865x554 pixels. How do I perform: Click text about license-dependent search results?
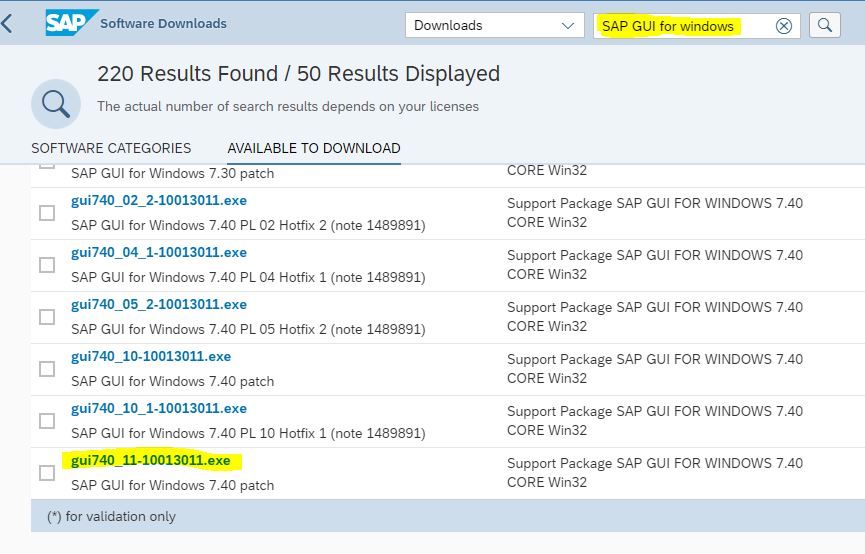pyautogui.click(x=288, y=106)
